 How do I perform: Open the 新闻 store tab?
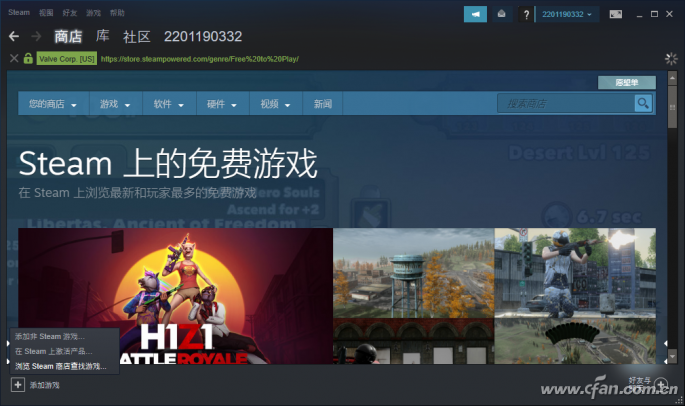tap(322, 104)
